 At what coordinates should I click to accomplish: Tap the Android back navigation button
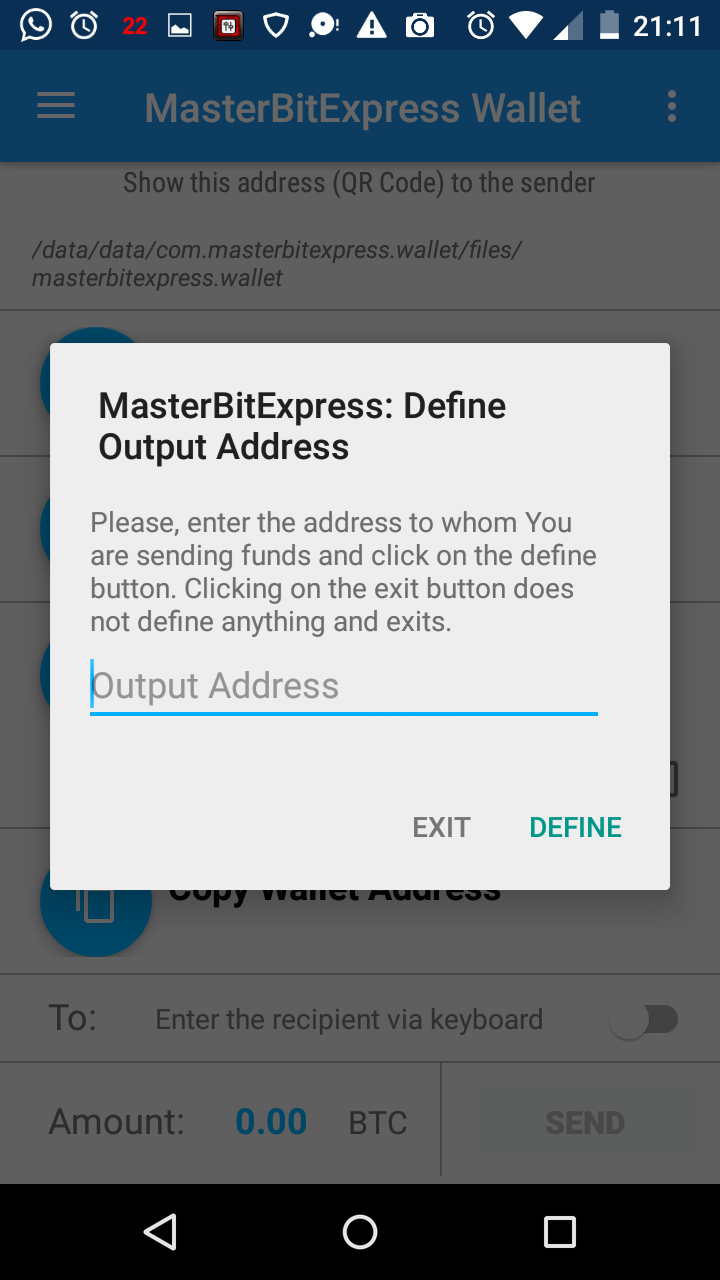160,1232
